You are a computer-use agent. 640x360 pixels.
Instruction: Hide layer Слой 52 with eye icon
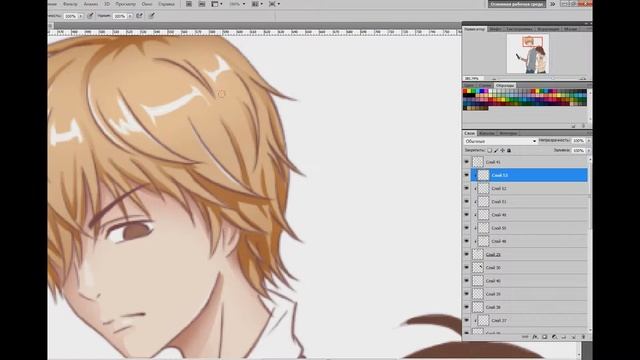(x=467, y=188)
